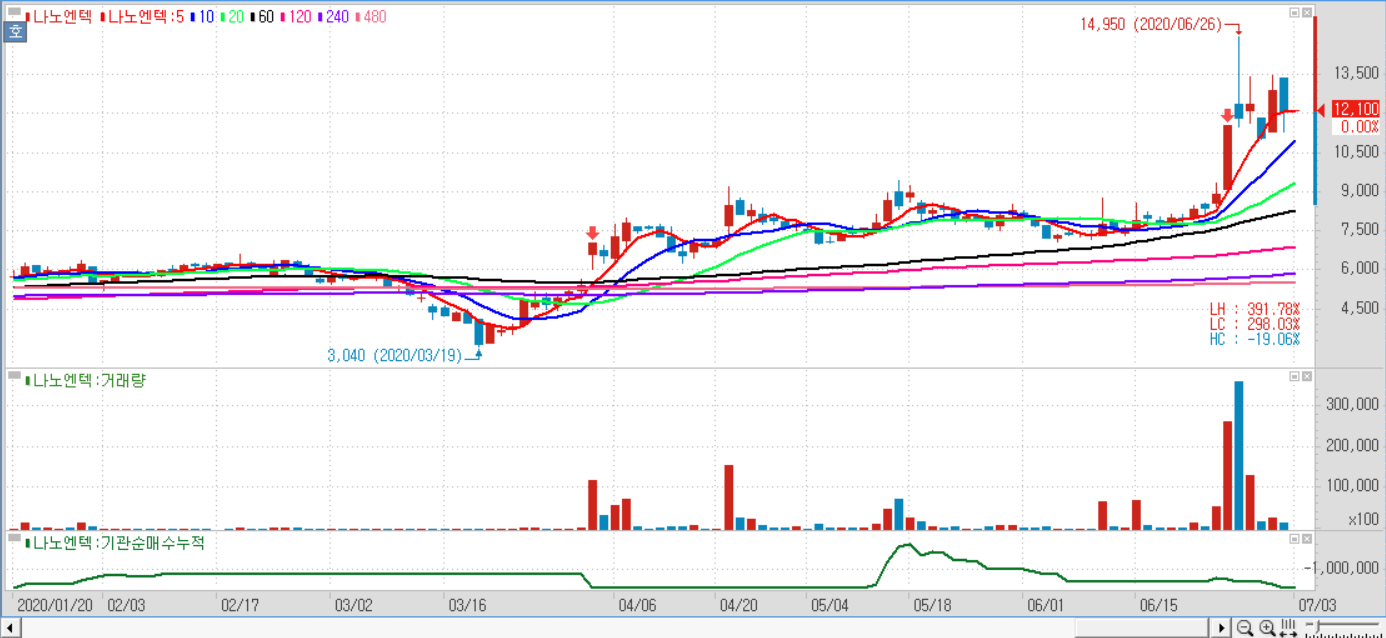Viewport: 1386px width, 638px height.
Task: Click the 300,000 volume axis label
Action: (x=1352, y=404)
